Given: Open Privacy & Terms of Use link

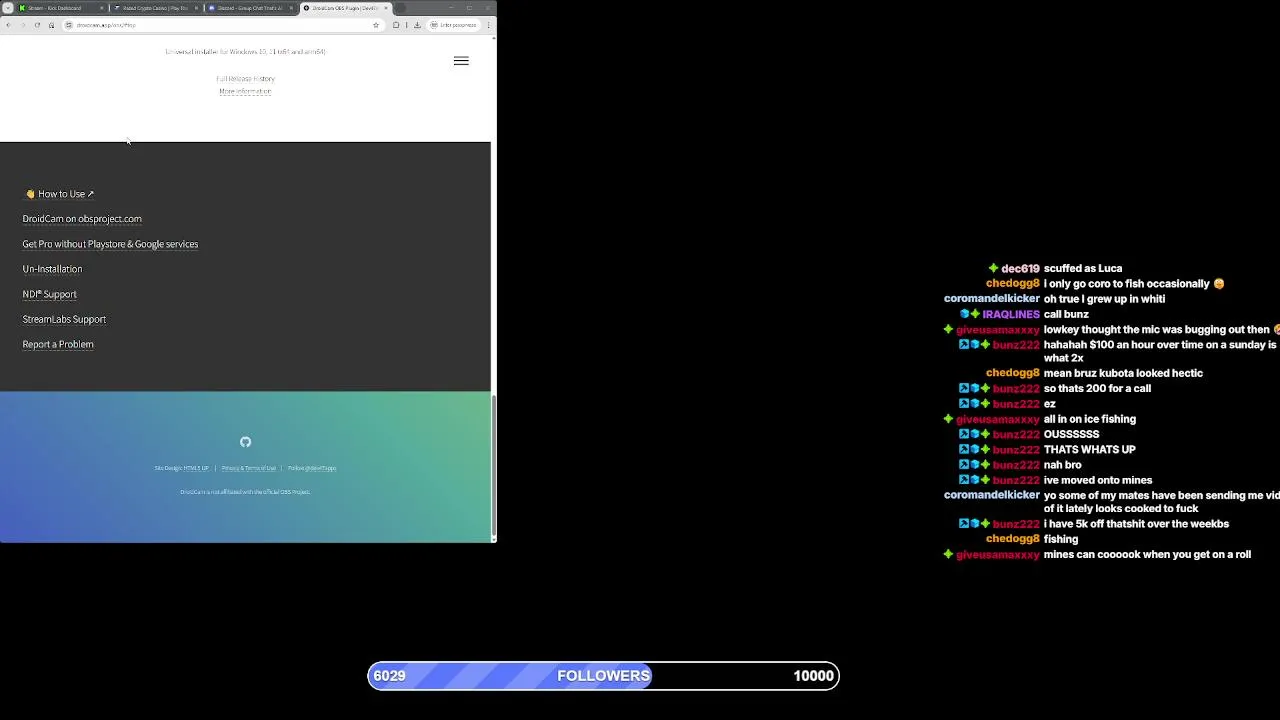Looking at the screenshot, I should (x=249, y=468).
